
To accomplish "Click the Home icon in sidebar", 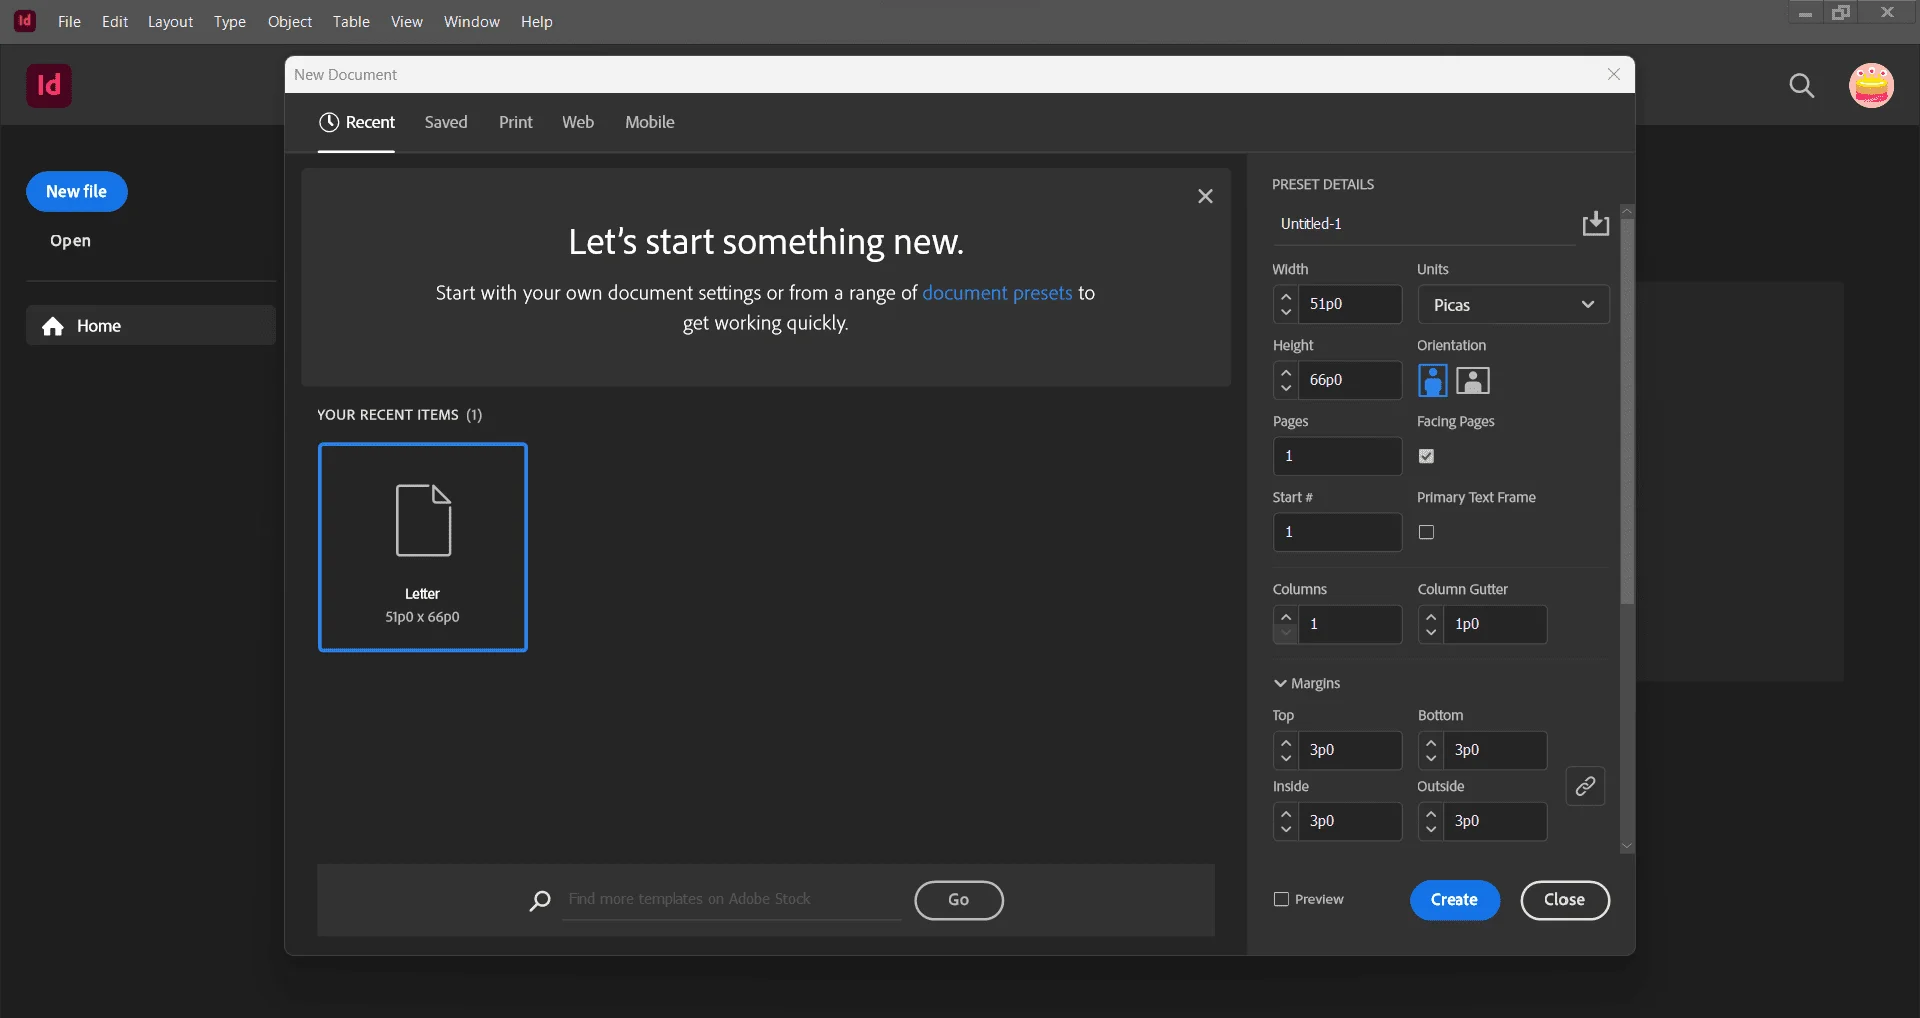I will click(x=53, y=326).
